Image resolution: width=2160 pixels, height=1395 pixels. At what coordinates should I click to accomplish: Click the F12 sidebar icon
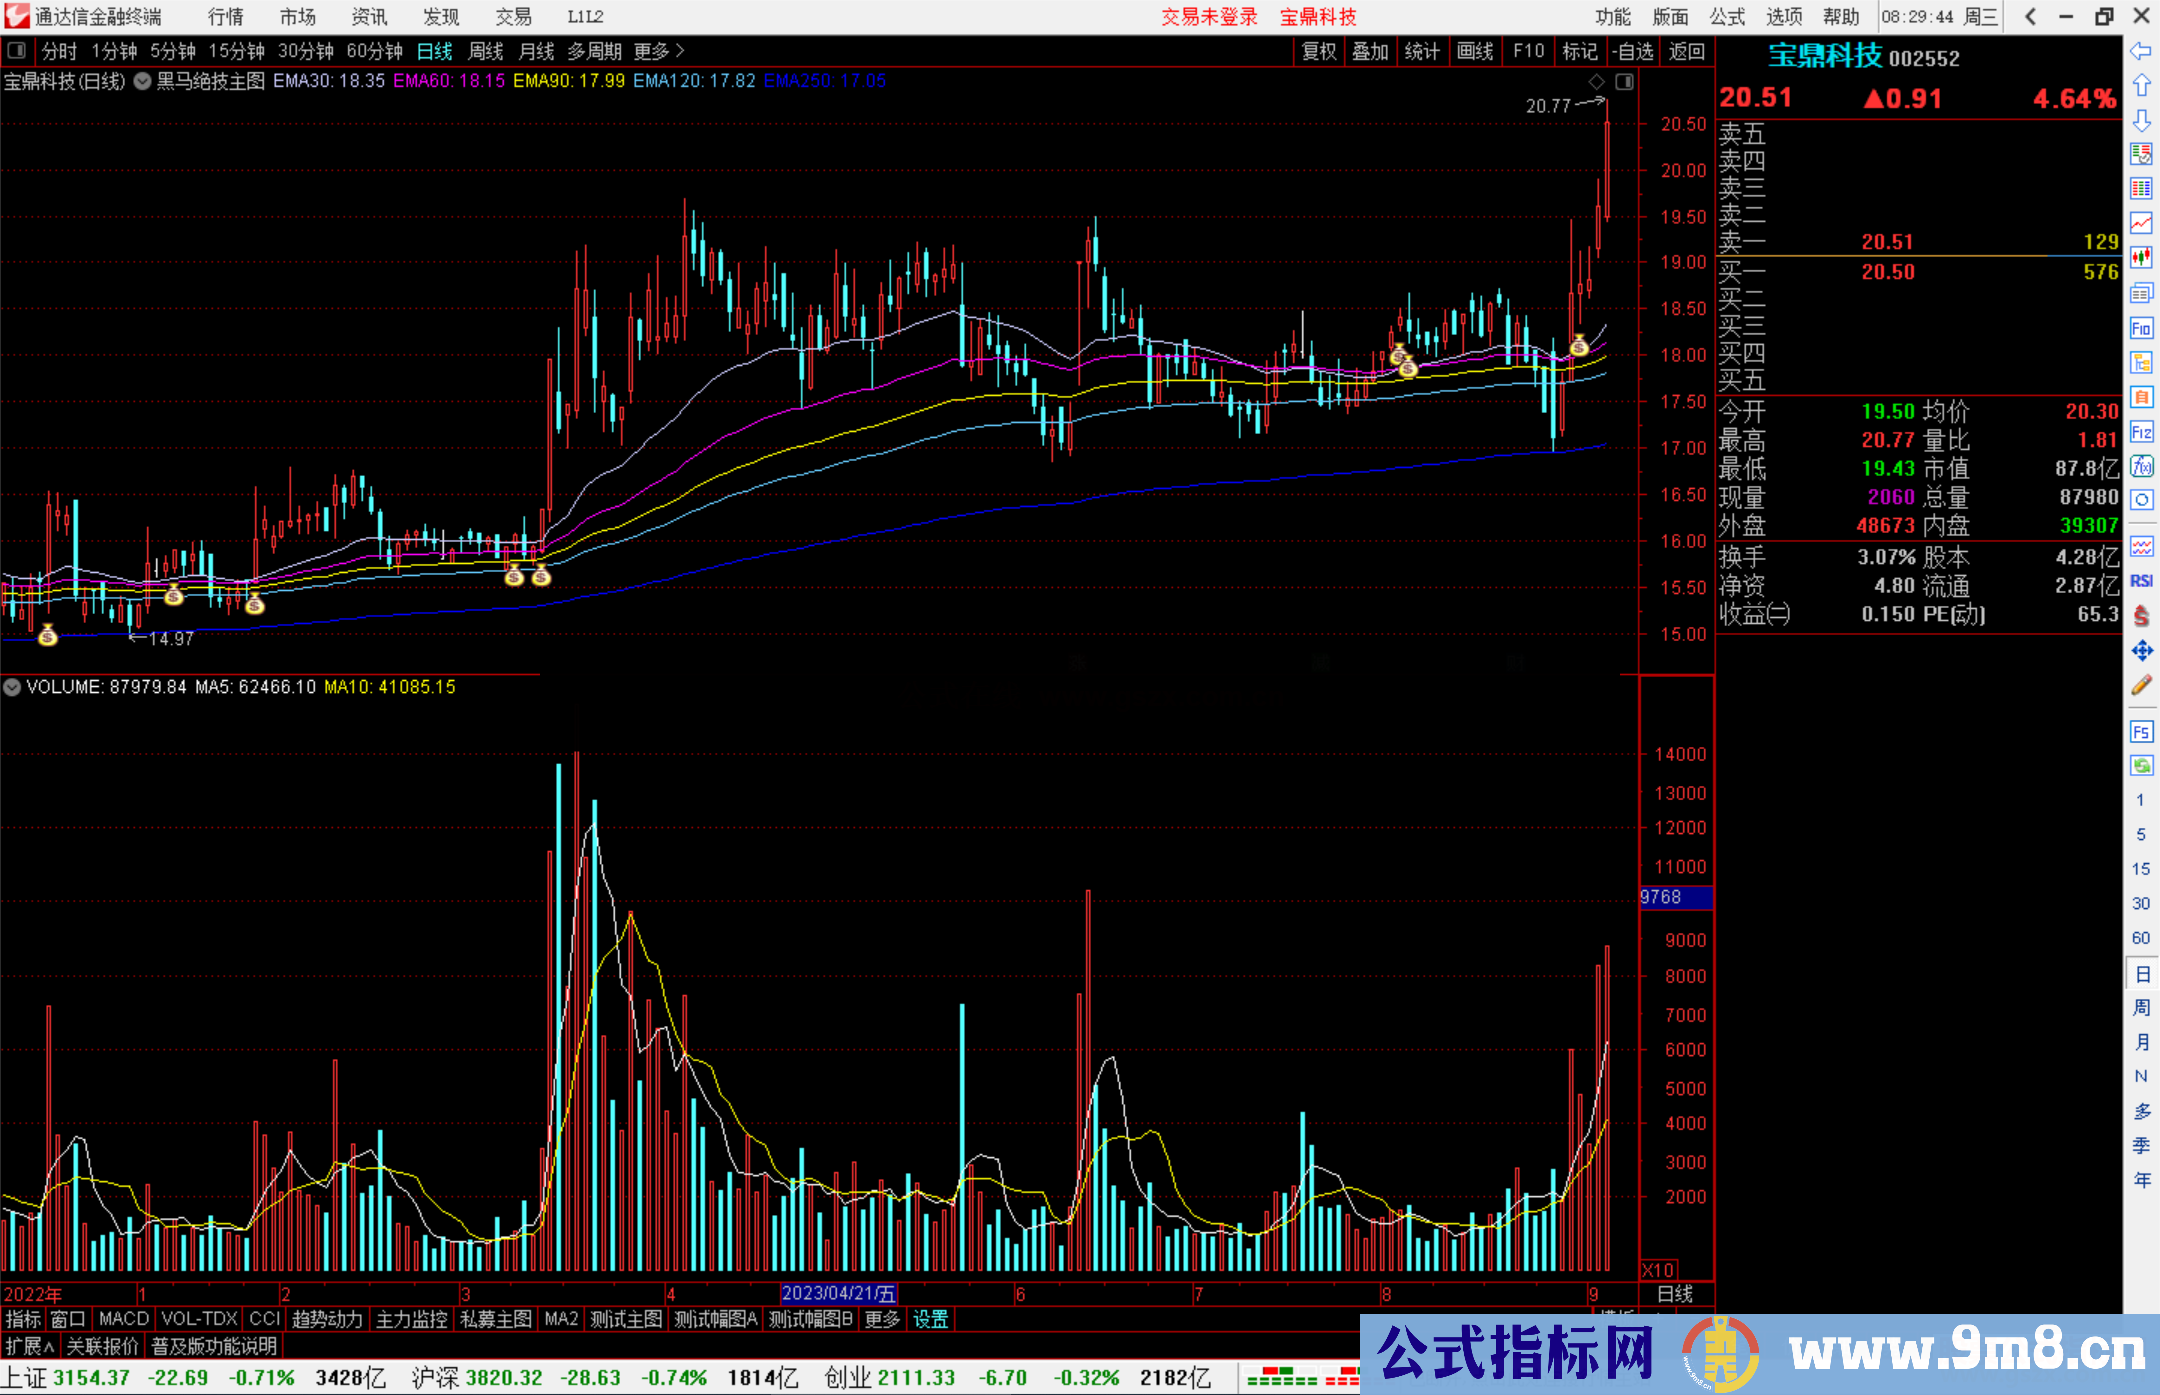pos(2141,432)
